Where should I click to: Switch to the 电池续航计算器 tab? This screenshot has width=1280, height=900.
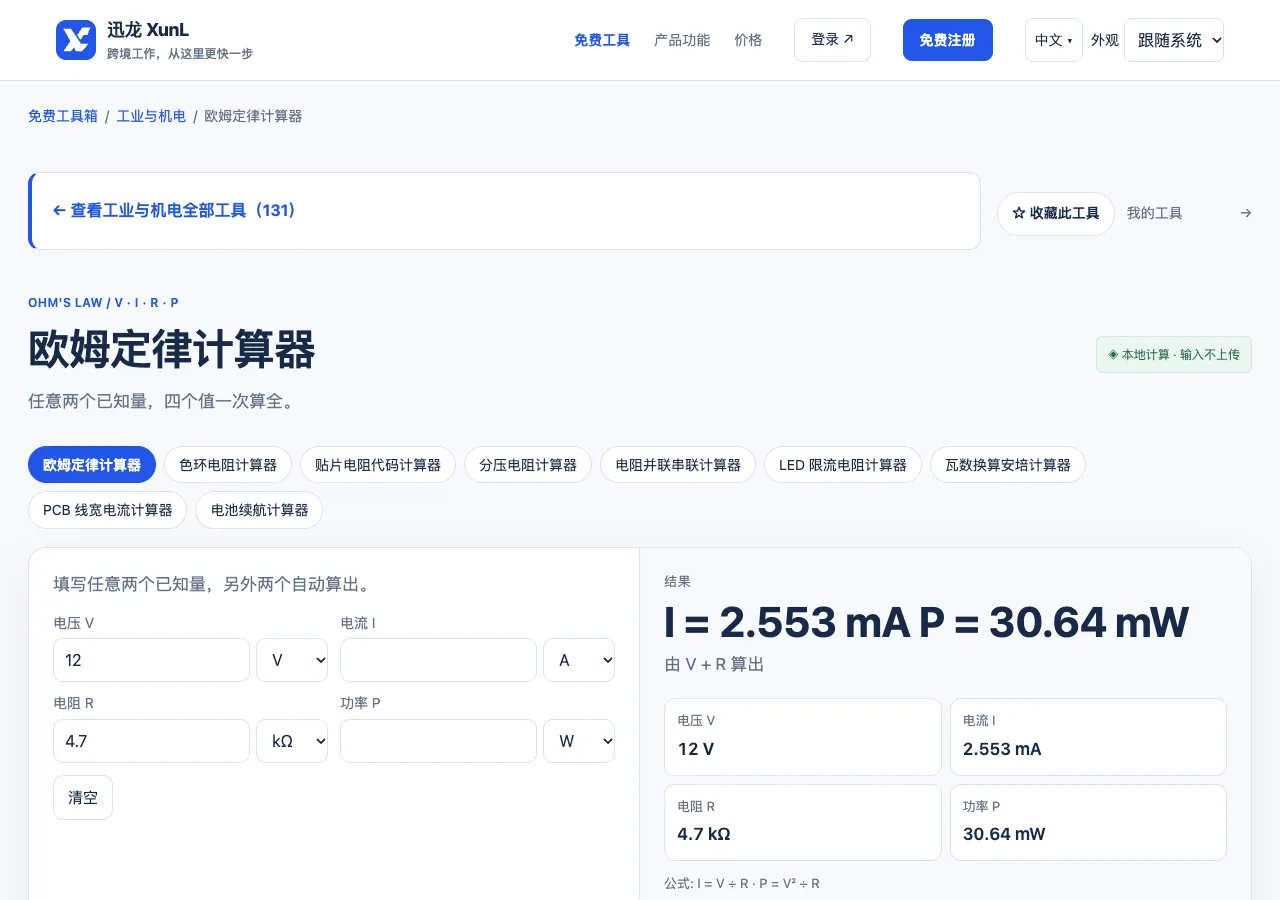259,510
